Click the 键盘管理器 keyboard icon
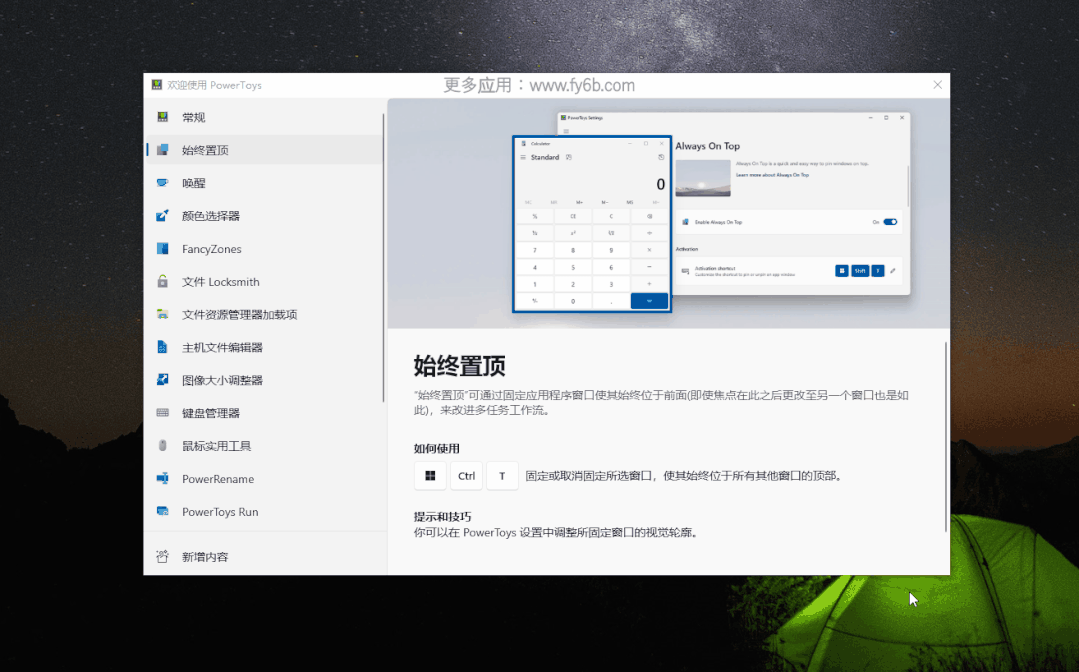This screenshot has height=672, width=1079. click(x=162, y=413)
